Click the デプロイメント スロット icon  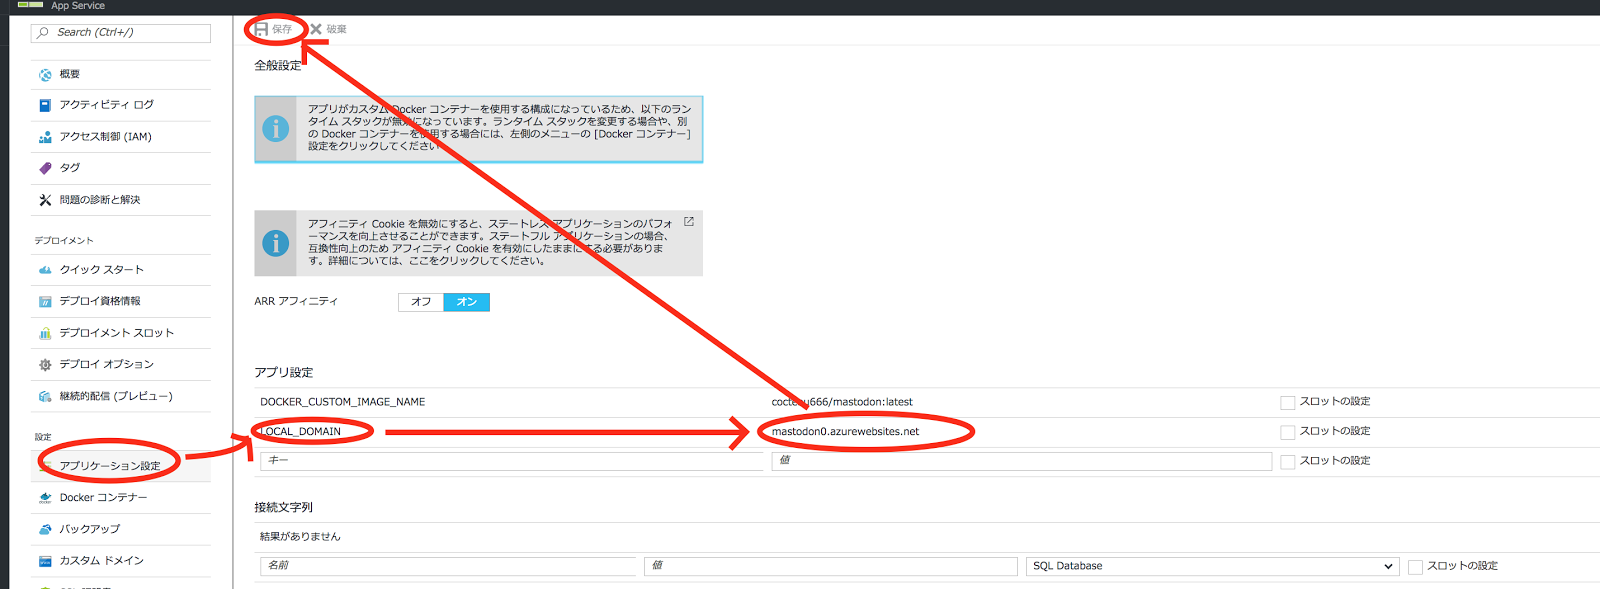[45, 333]
